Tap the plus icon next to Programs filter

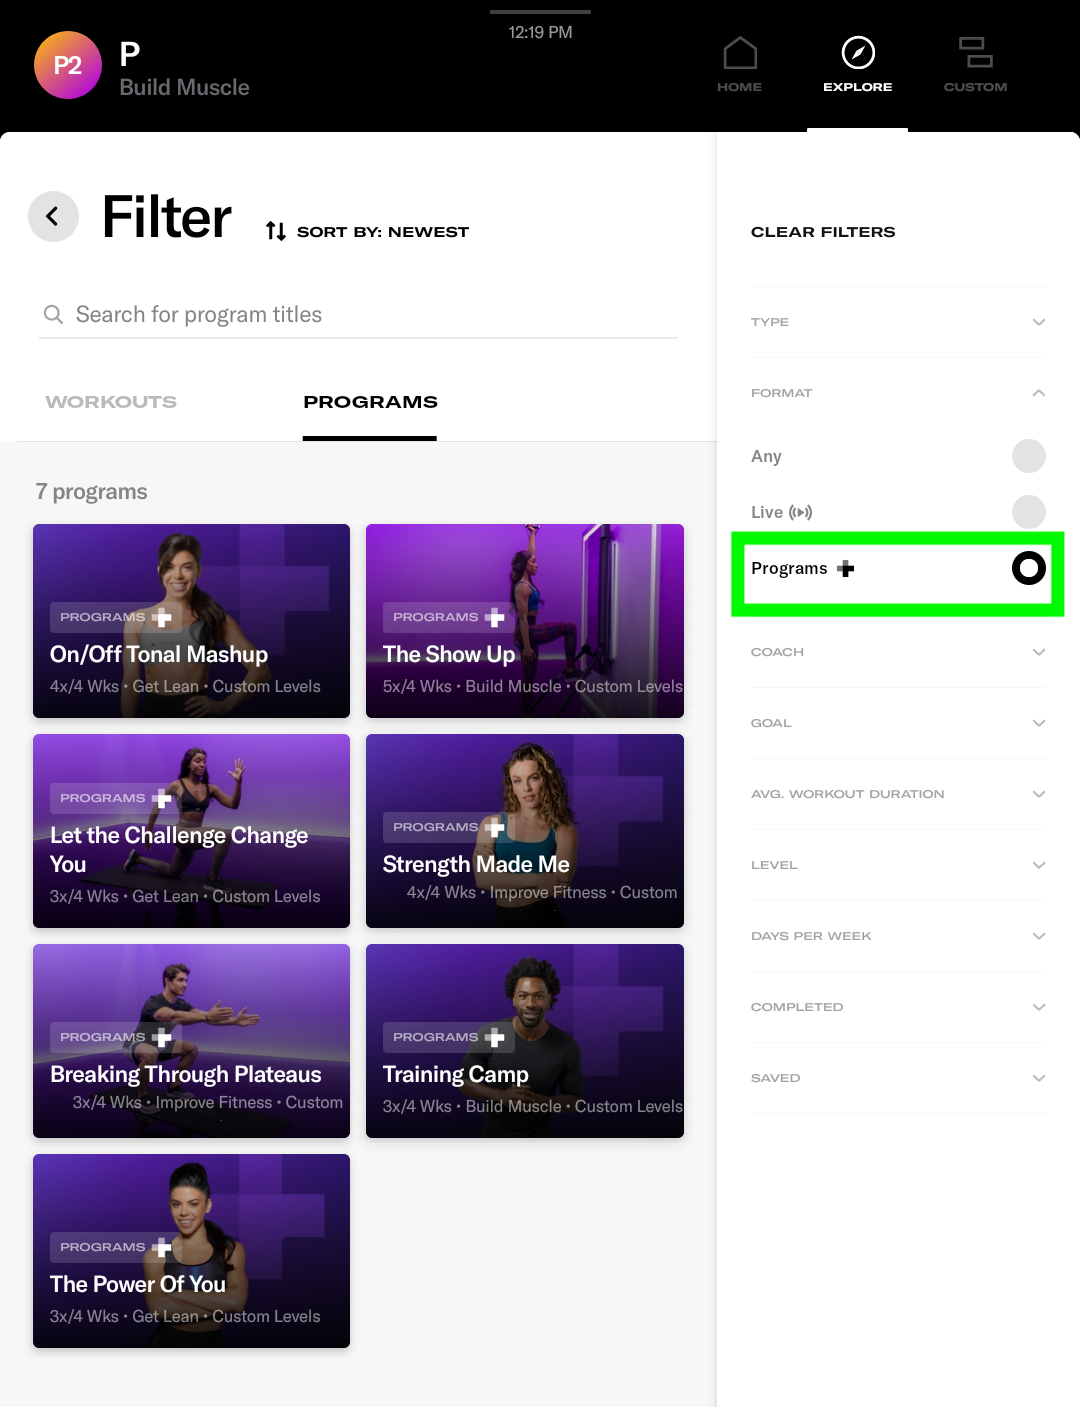click(846, 569)
